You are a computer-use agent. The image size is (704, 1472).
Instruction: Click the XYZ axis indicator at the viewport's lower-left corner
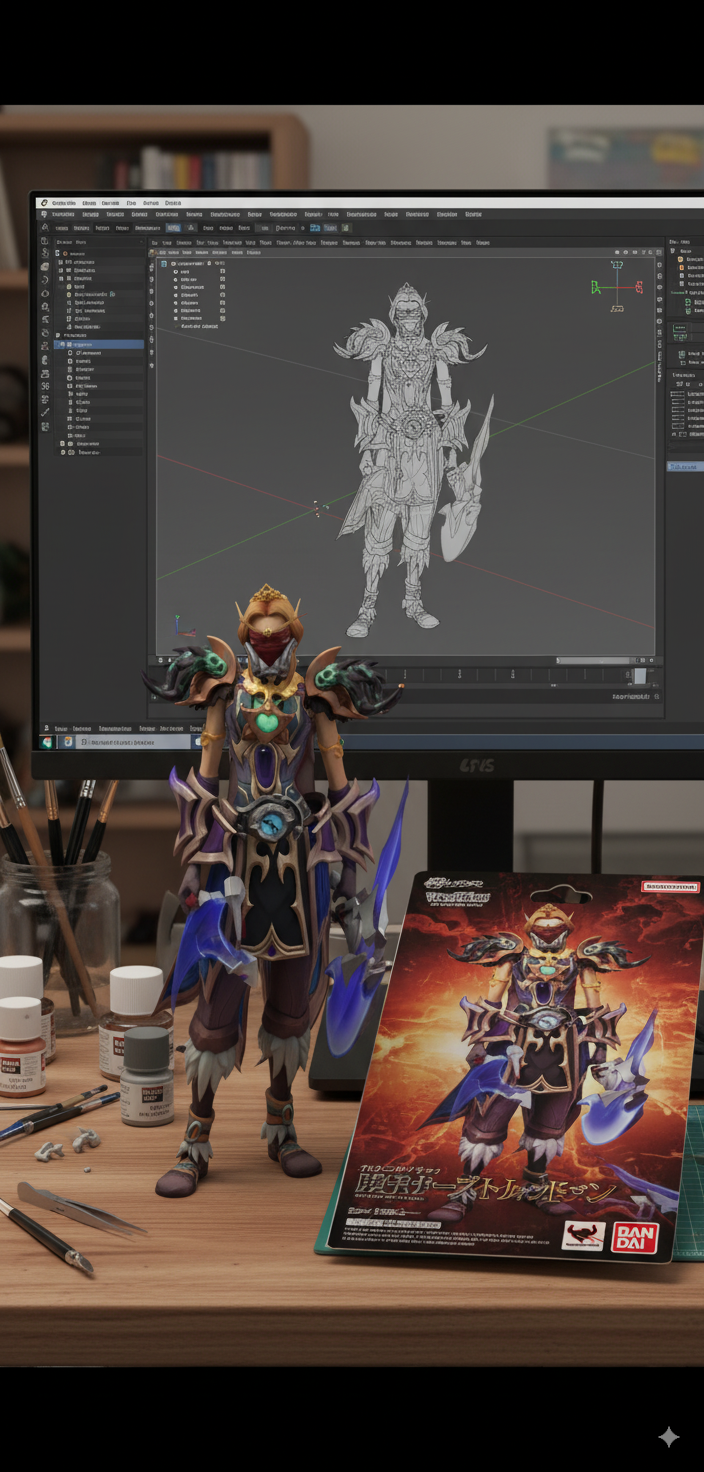183,628
